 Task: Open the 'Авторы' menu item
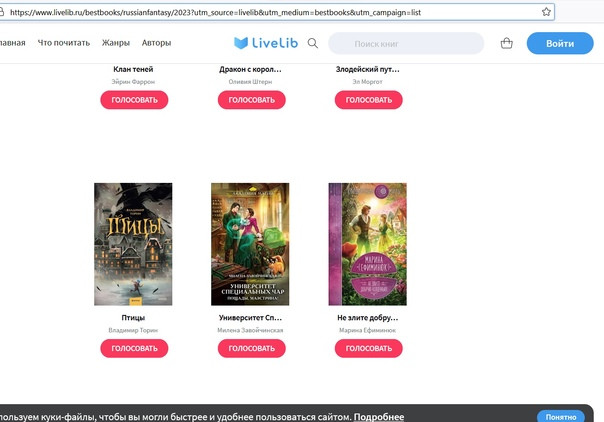click(x=156, y=43)
